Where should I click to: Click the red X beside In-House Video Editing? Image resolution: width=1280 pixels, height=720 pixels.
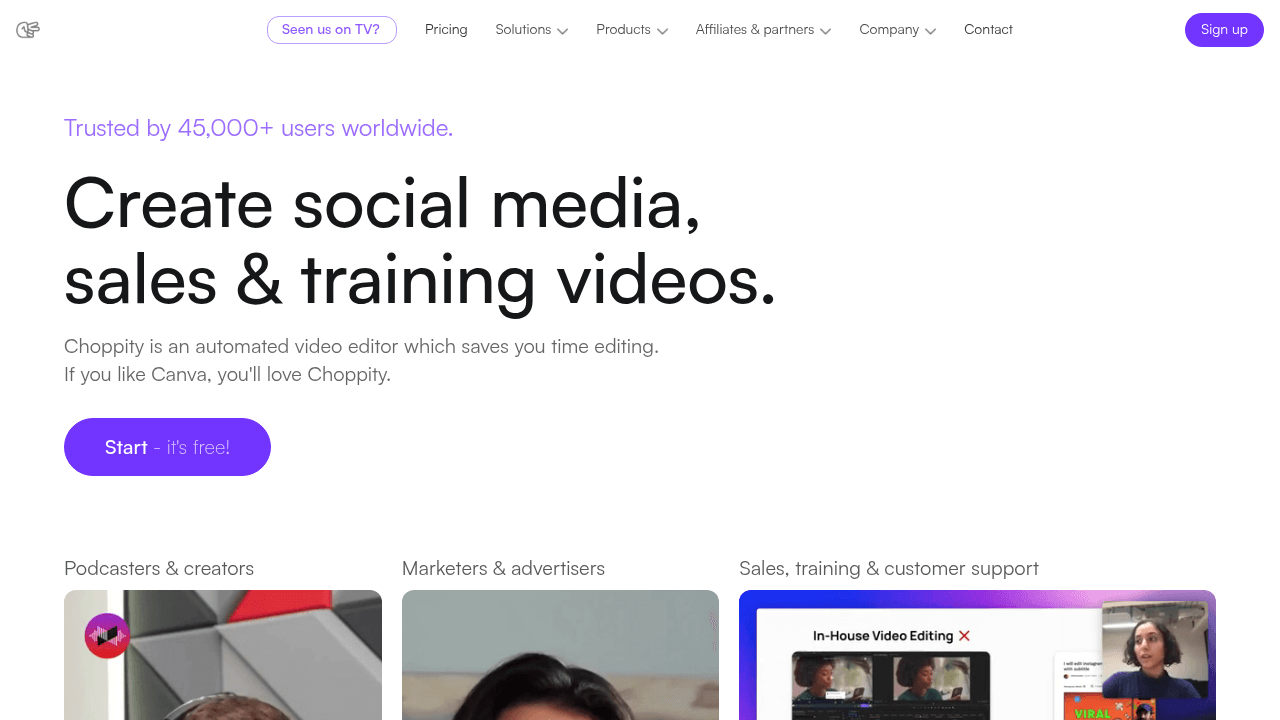964,636
